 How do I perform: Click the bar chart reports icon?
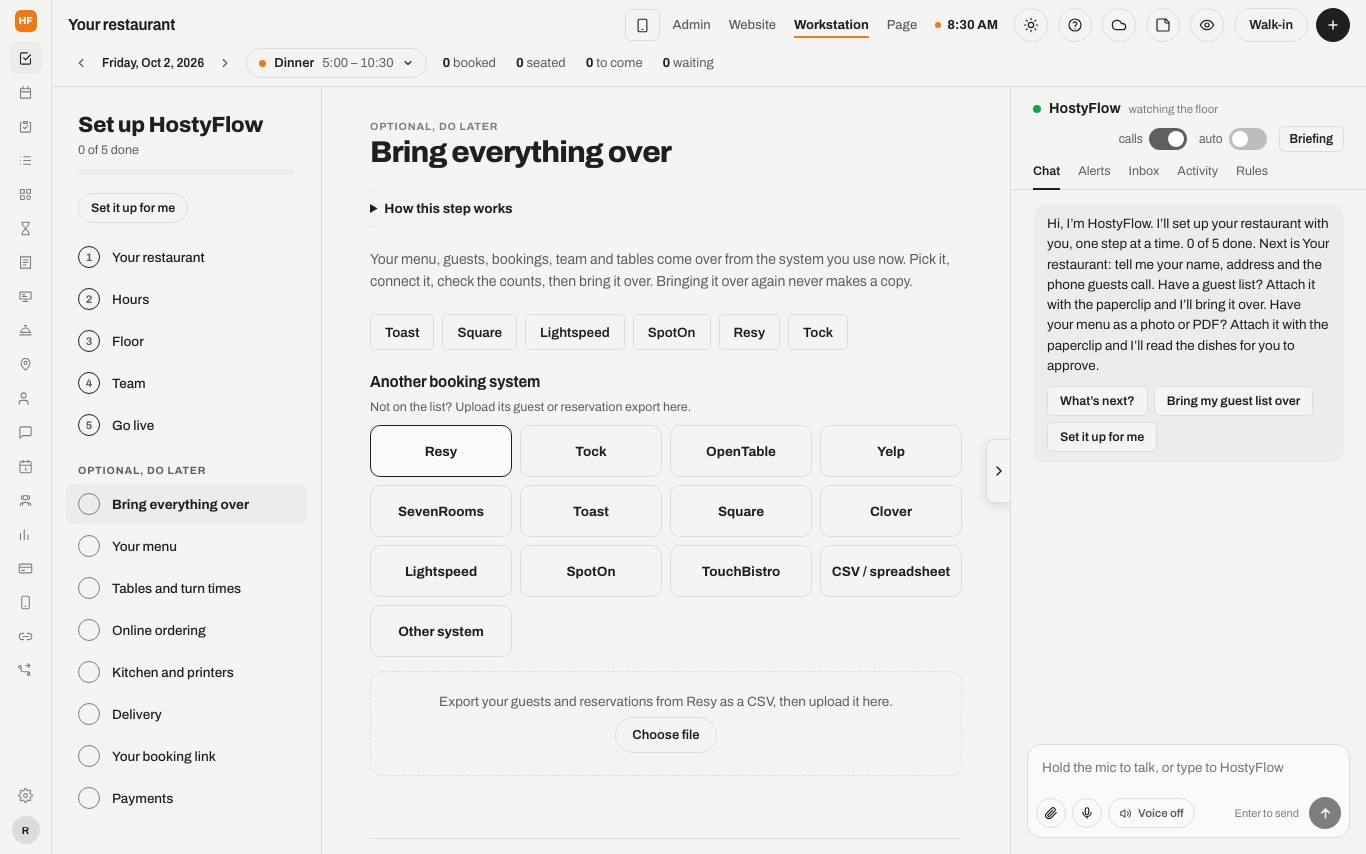[25, 535]
